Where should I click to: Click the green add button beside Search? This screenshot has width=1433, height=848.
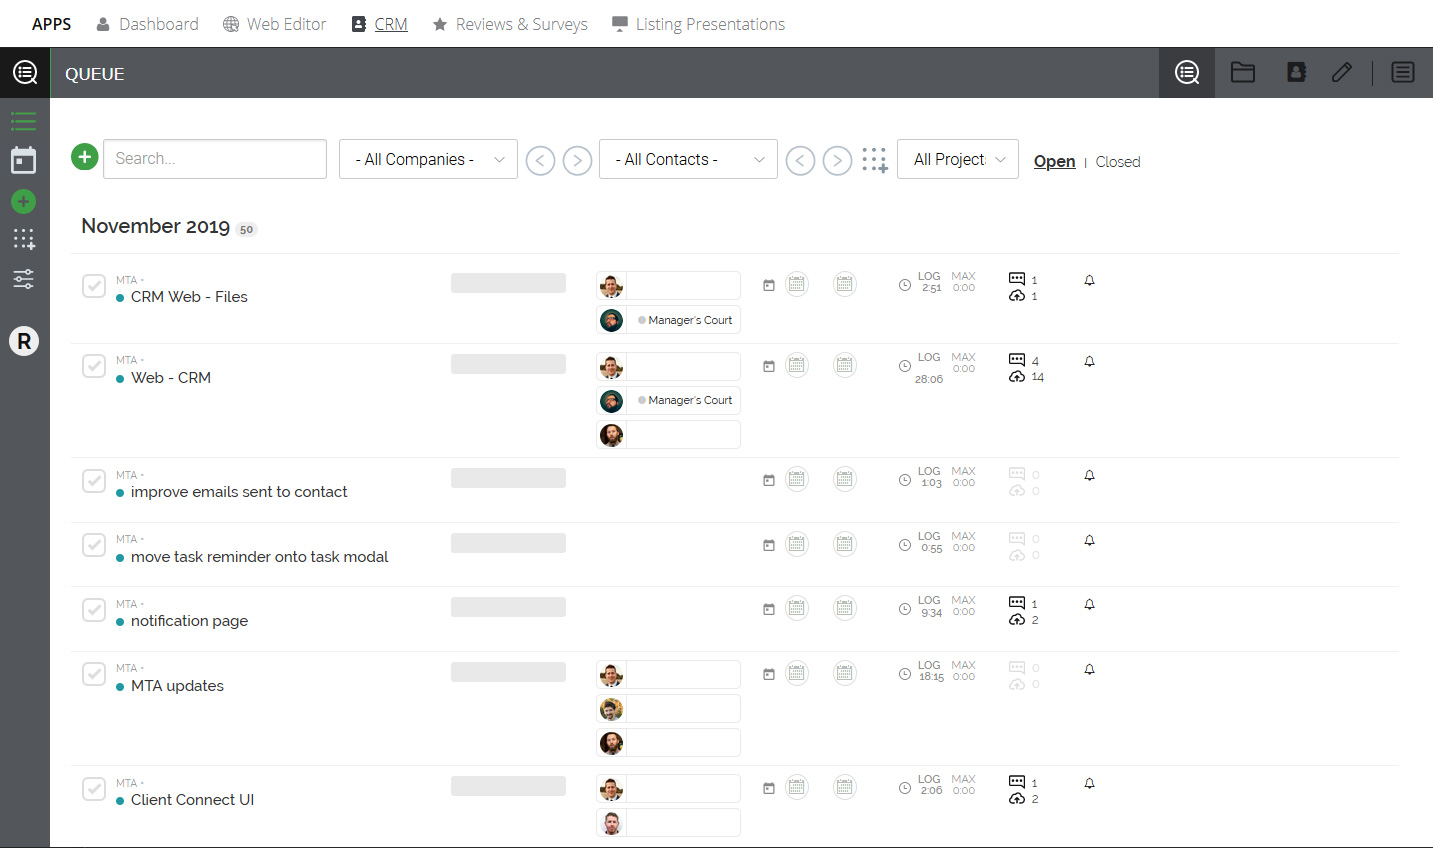click(85, 157)
